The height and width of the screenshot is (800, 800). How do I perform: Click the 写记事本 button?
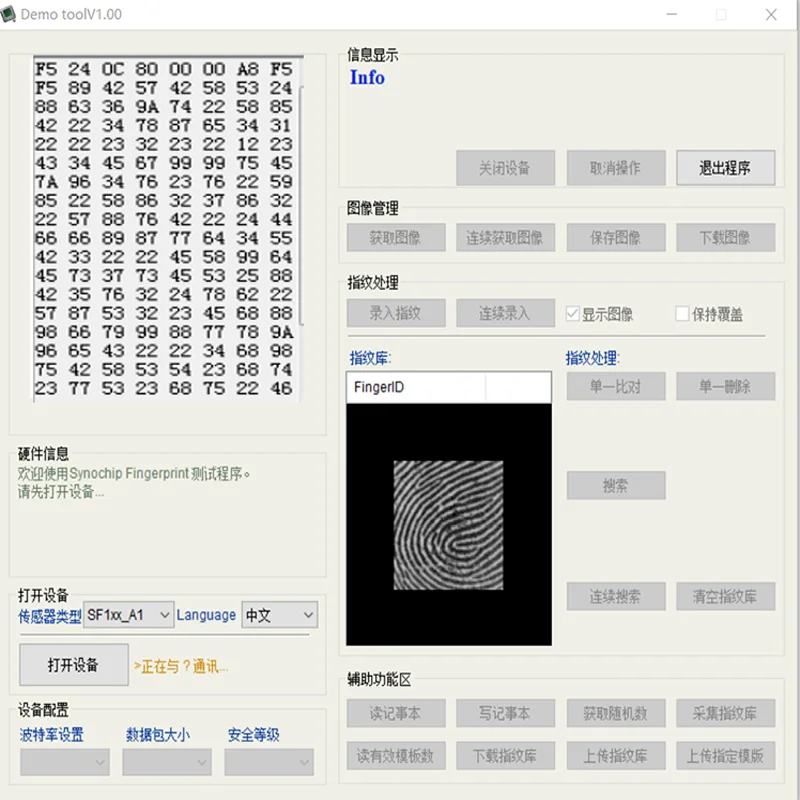[505, 713]
